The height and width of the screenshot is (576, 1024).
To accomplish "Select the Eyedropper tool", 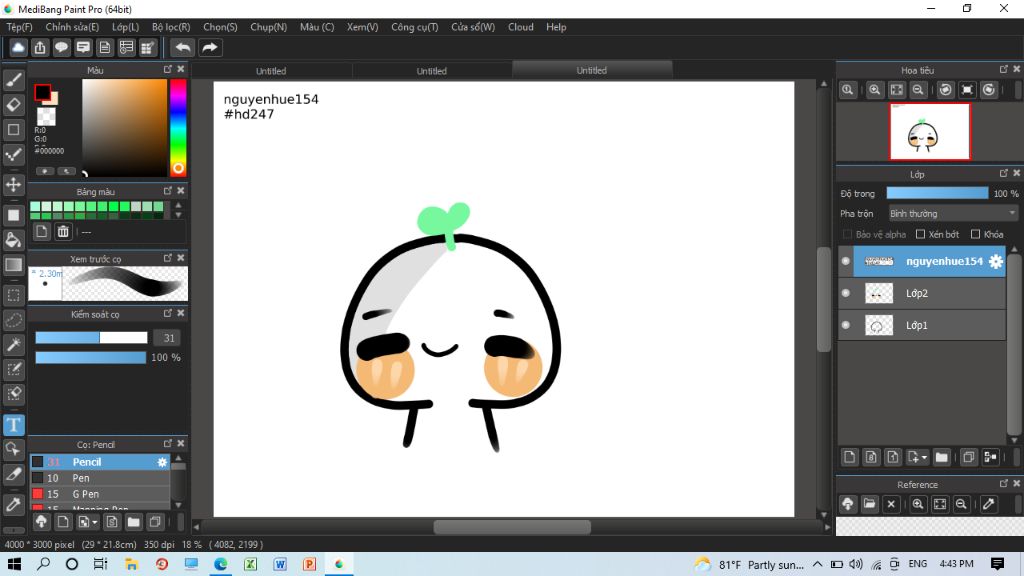I will point(14,504).
